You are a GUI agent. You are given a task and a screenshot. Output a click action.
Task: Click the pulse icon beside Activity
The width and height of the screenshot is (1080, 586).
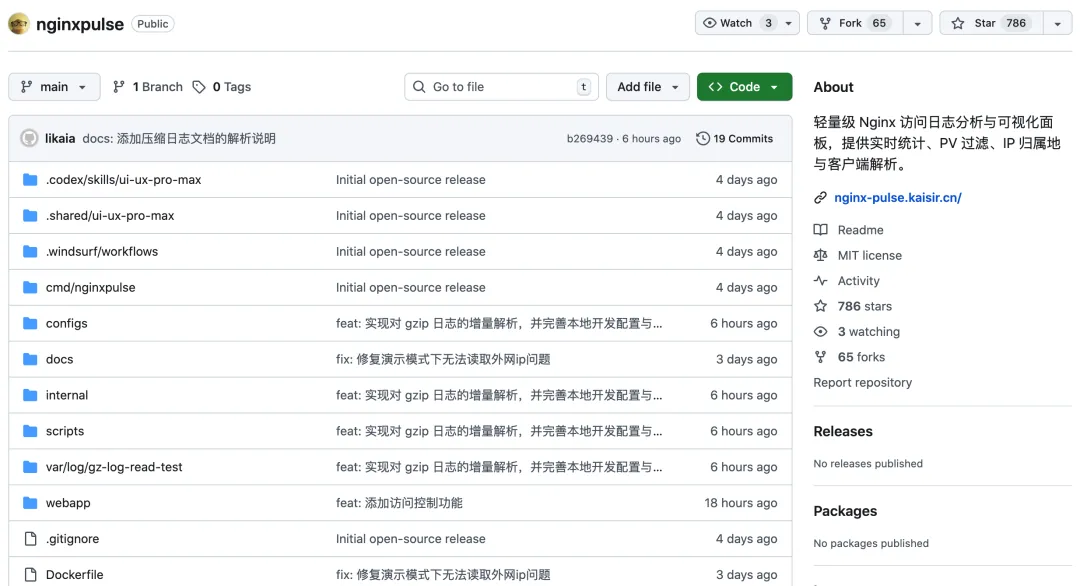(x=821, y=281)
